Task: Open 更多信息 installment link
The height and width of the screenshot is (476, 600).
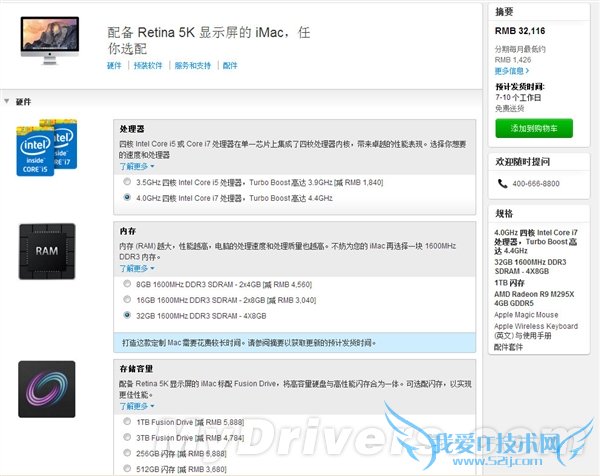Action: point(512,71)
